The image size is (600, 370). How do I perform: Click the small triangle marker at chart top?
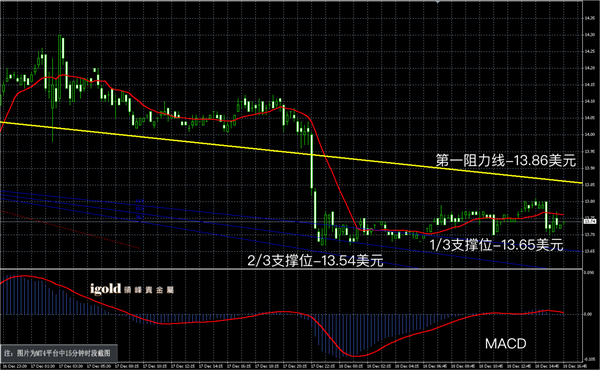[438, 2]
